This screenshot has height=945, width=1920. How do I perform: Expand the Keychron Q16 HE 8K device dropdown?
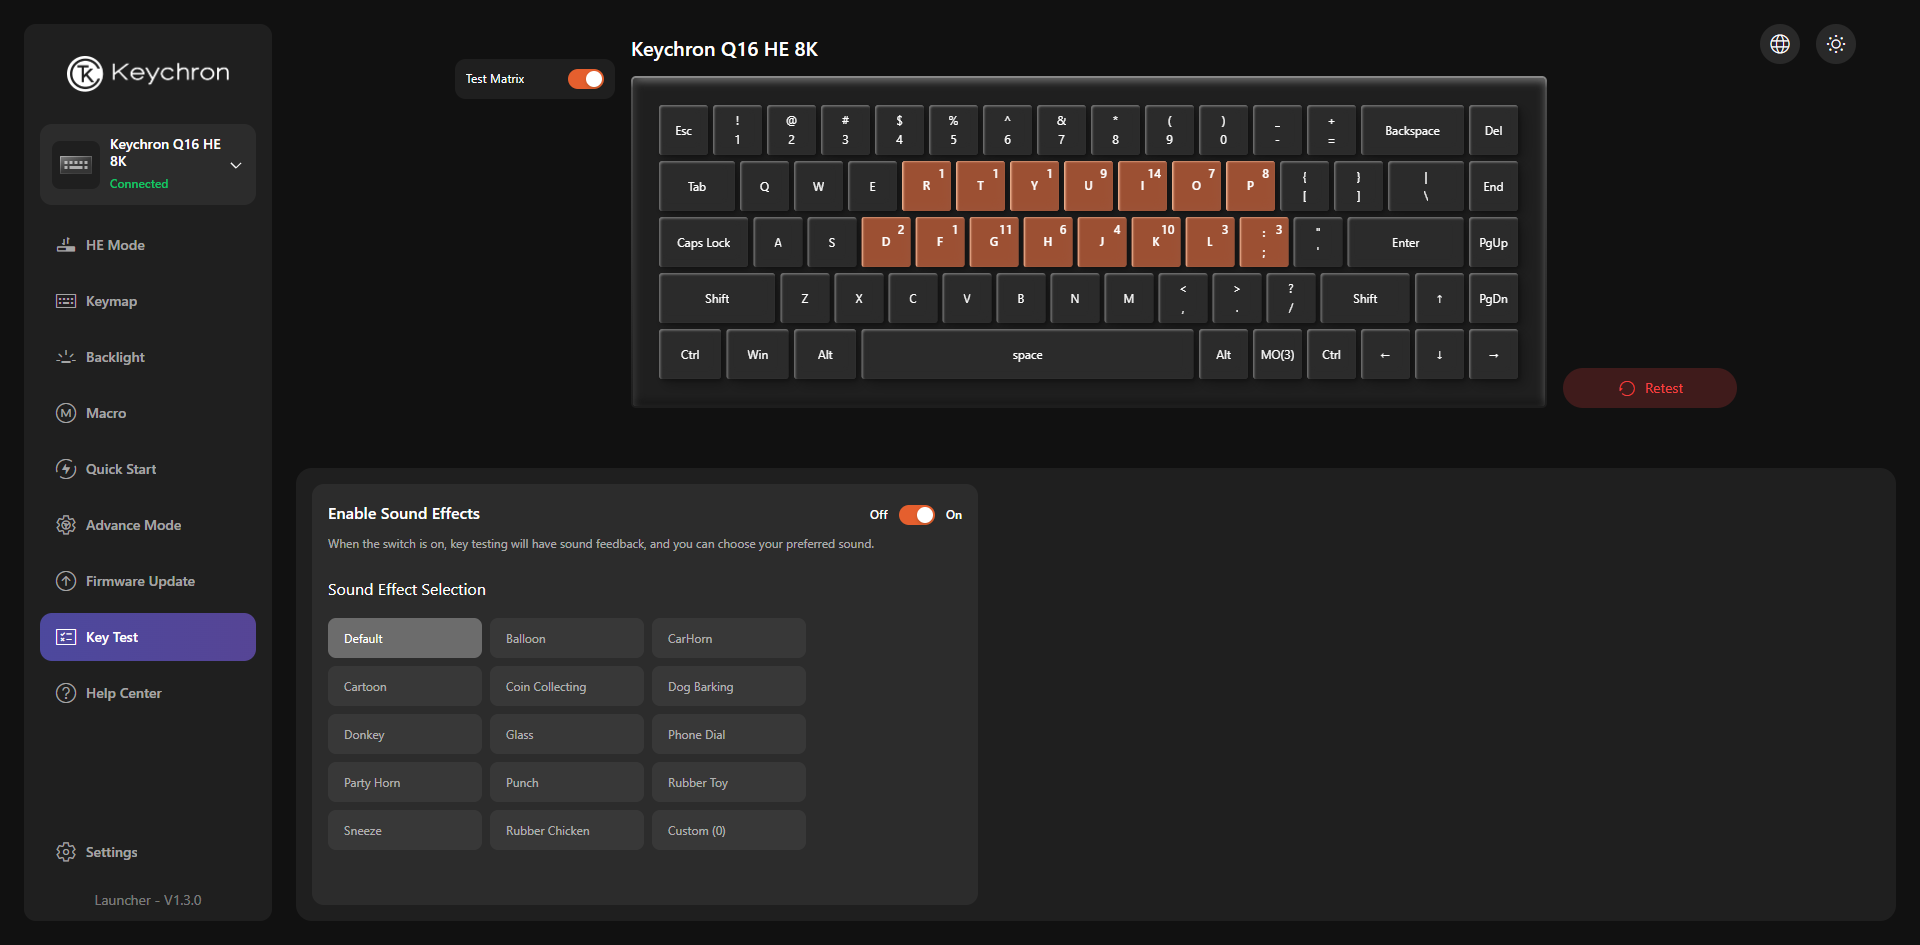[x=236, y=165]
